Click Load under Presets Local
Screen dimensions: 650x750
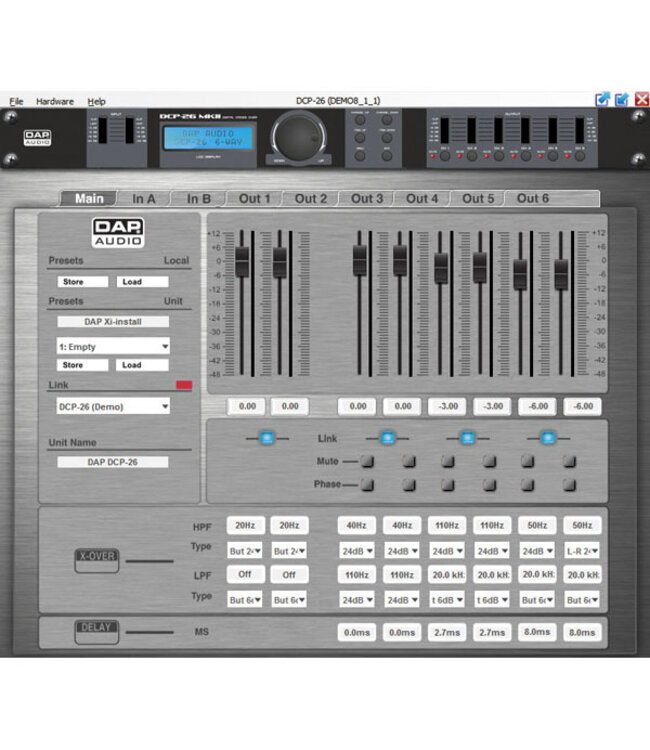click(143, 282)
